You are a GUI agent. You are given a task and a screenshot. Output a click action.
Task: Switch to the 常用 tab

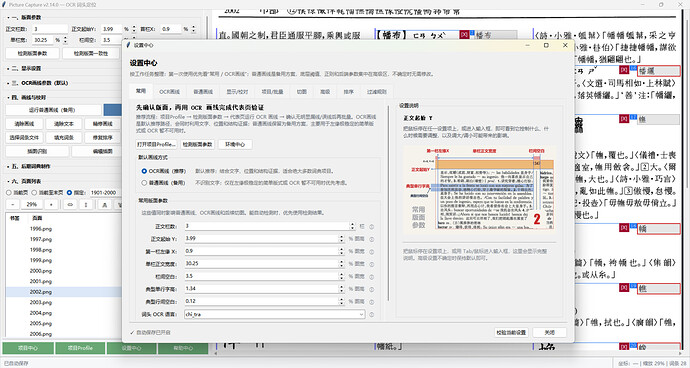(x=141, y=91)
